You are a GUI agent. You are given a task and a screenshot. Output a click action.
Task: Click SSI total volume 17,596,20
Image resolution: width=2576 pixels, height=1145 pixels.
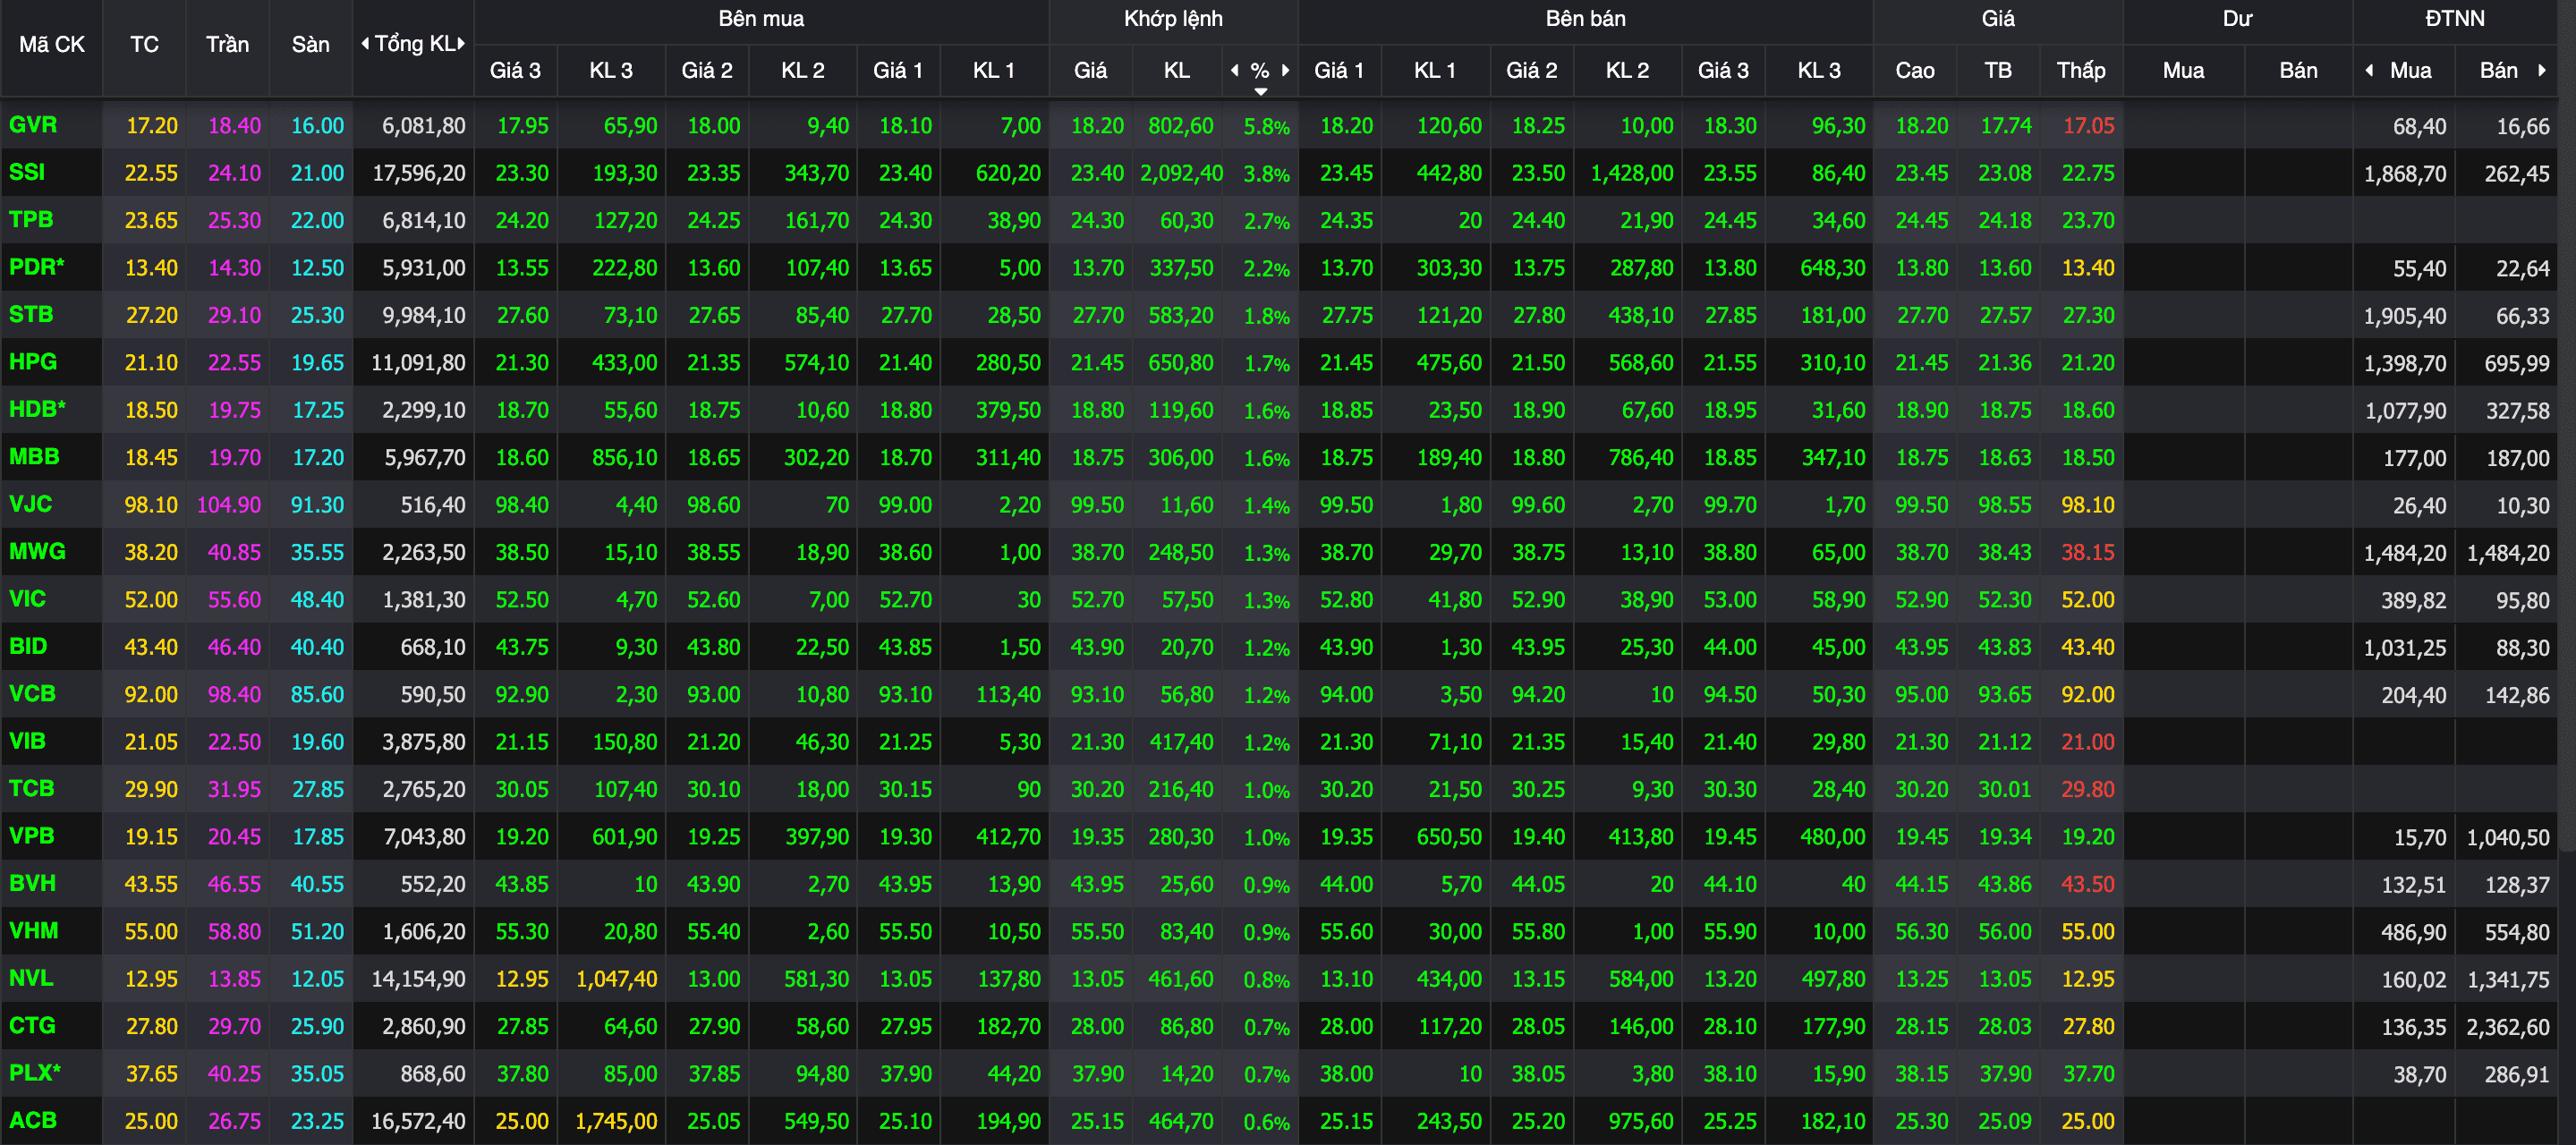(x=418, y=174)
